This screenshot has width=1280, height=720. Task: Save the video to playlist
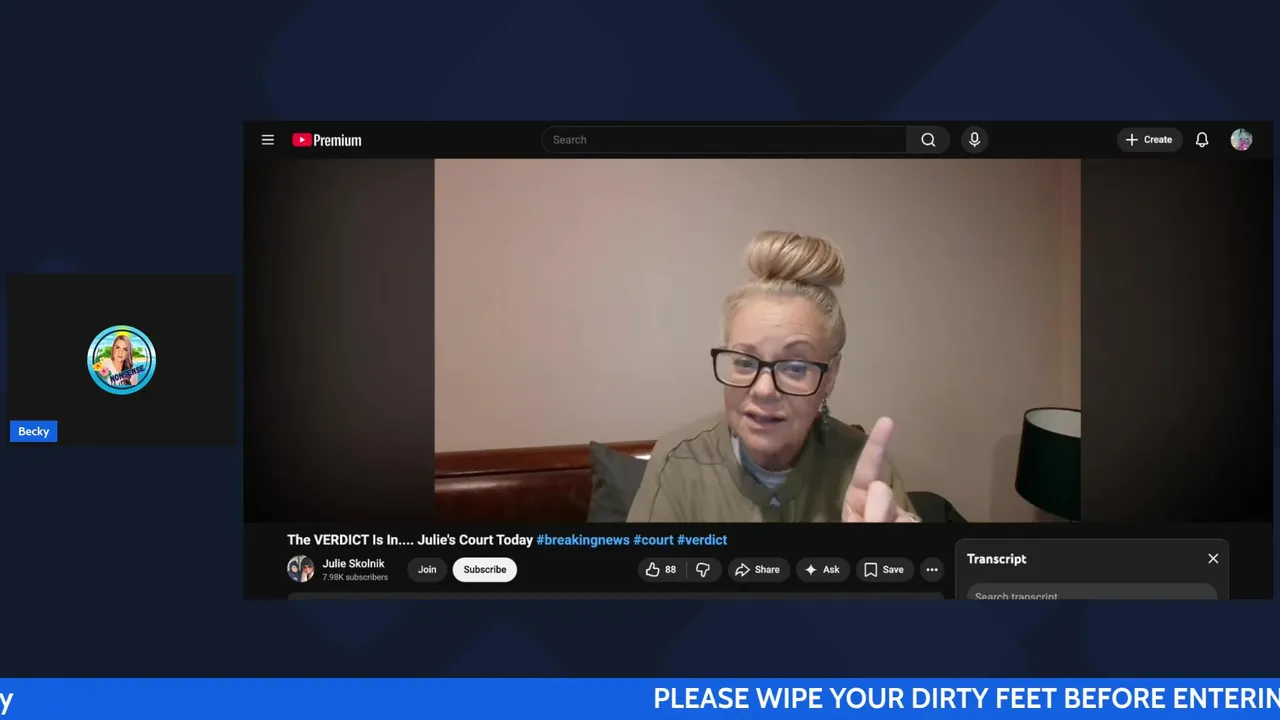884,569
